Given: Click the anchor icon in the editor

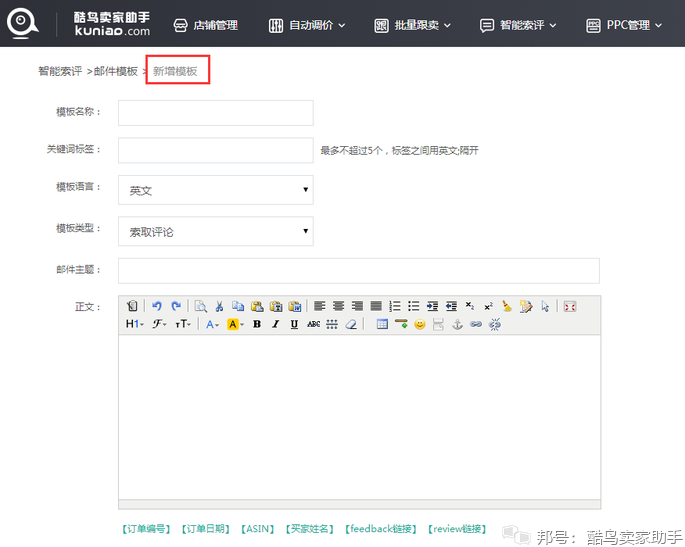Looking at the screenshot, I should point(458,324).
